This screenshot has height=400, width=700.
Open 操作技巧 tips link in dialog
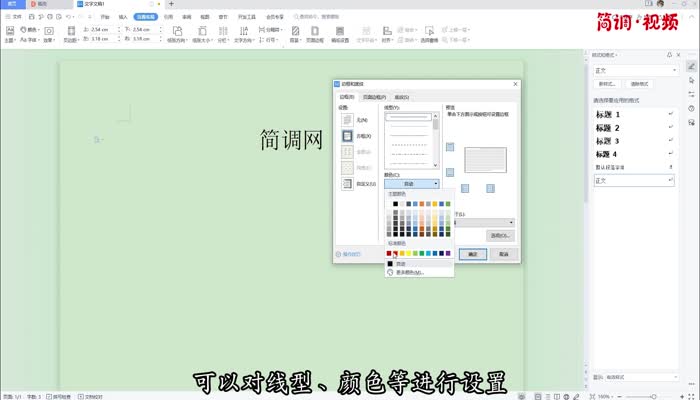pos(348,254)
